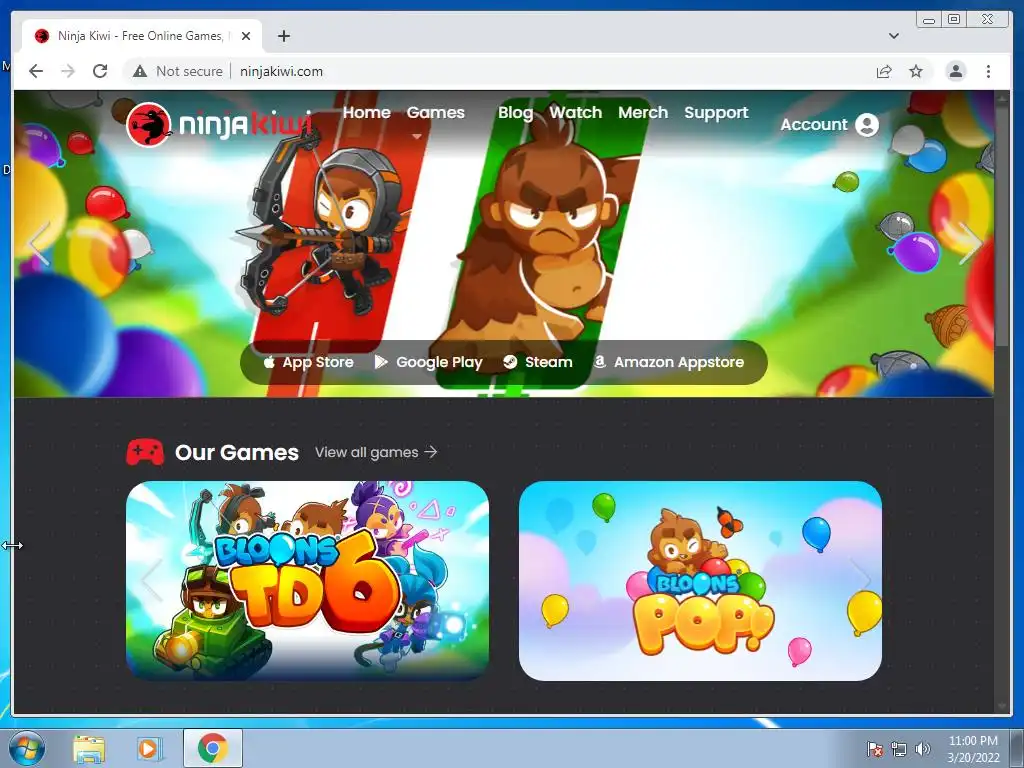Open the Steam download link

(537, 362)
